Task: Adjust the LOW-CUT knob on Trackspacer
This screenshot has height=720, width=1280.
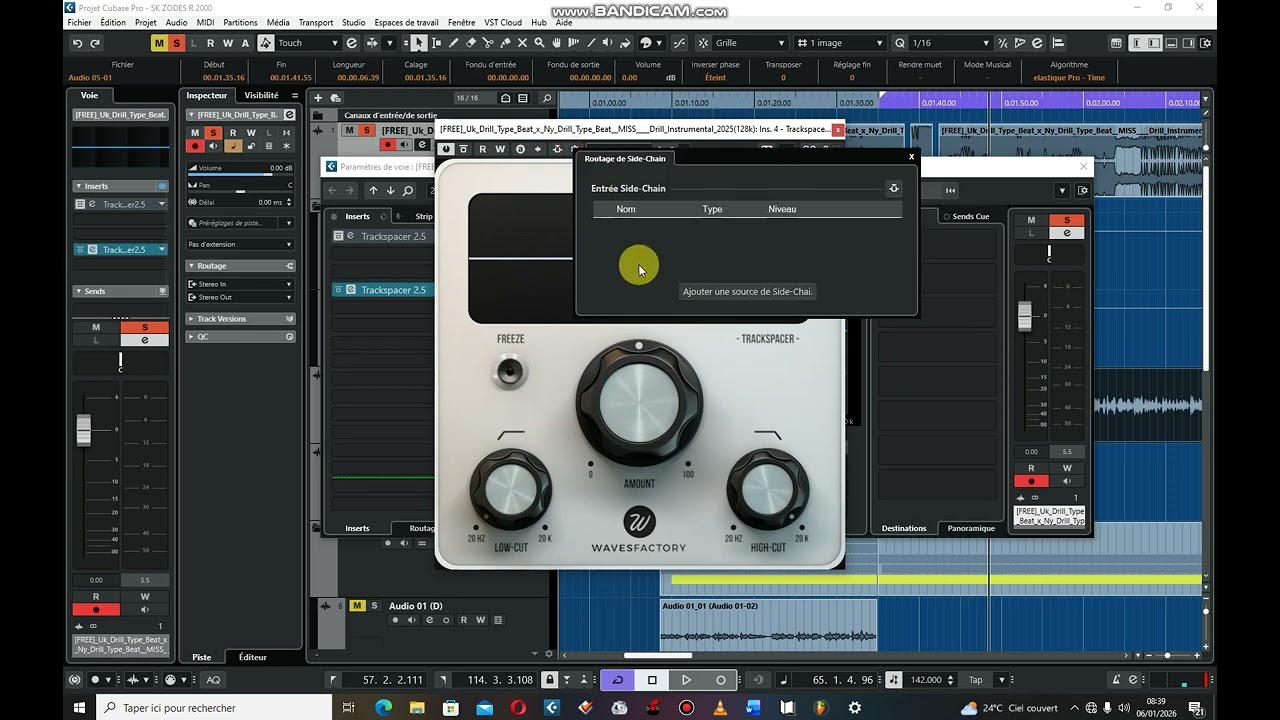Action: pos(510,488)
